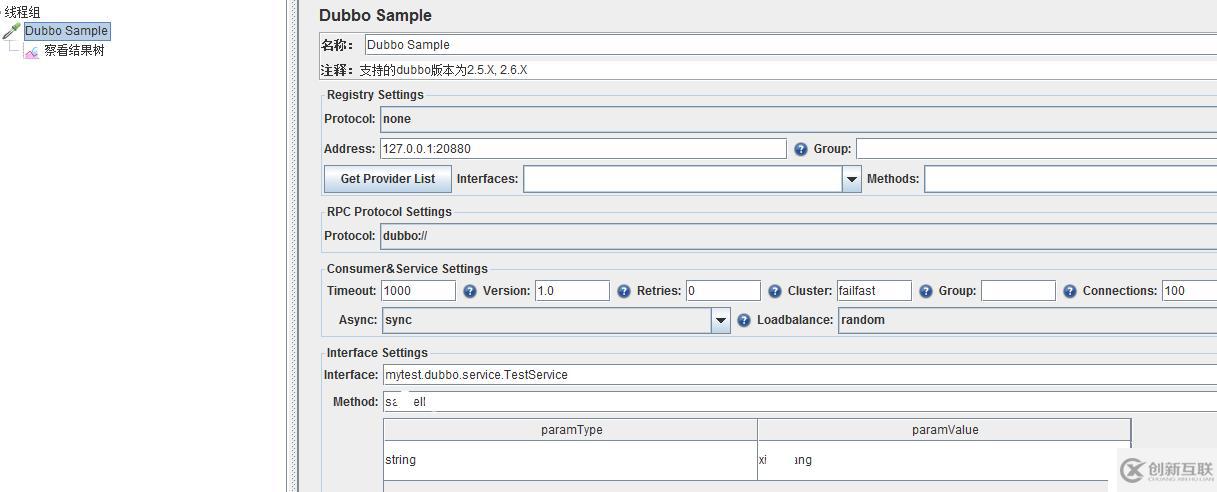
Task: Open the 察看结果树 tree node
Action: [x=74, y=50]
